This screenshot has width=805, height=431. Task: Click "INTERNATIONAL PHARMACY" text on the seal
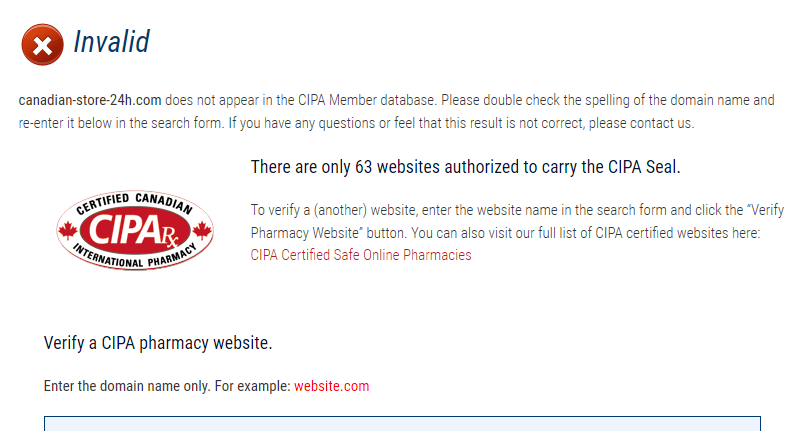134,259
